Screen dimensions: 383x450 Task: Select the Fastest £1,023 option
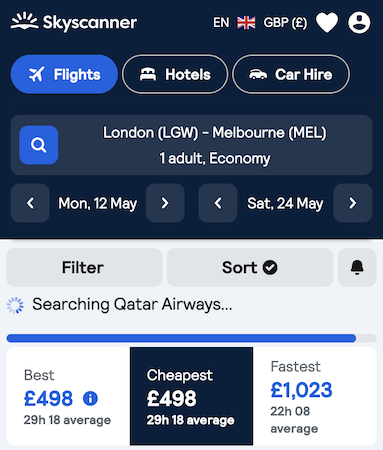point(314,396)
